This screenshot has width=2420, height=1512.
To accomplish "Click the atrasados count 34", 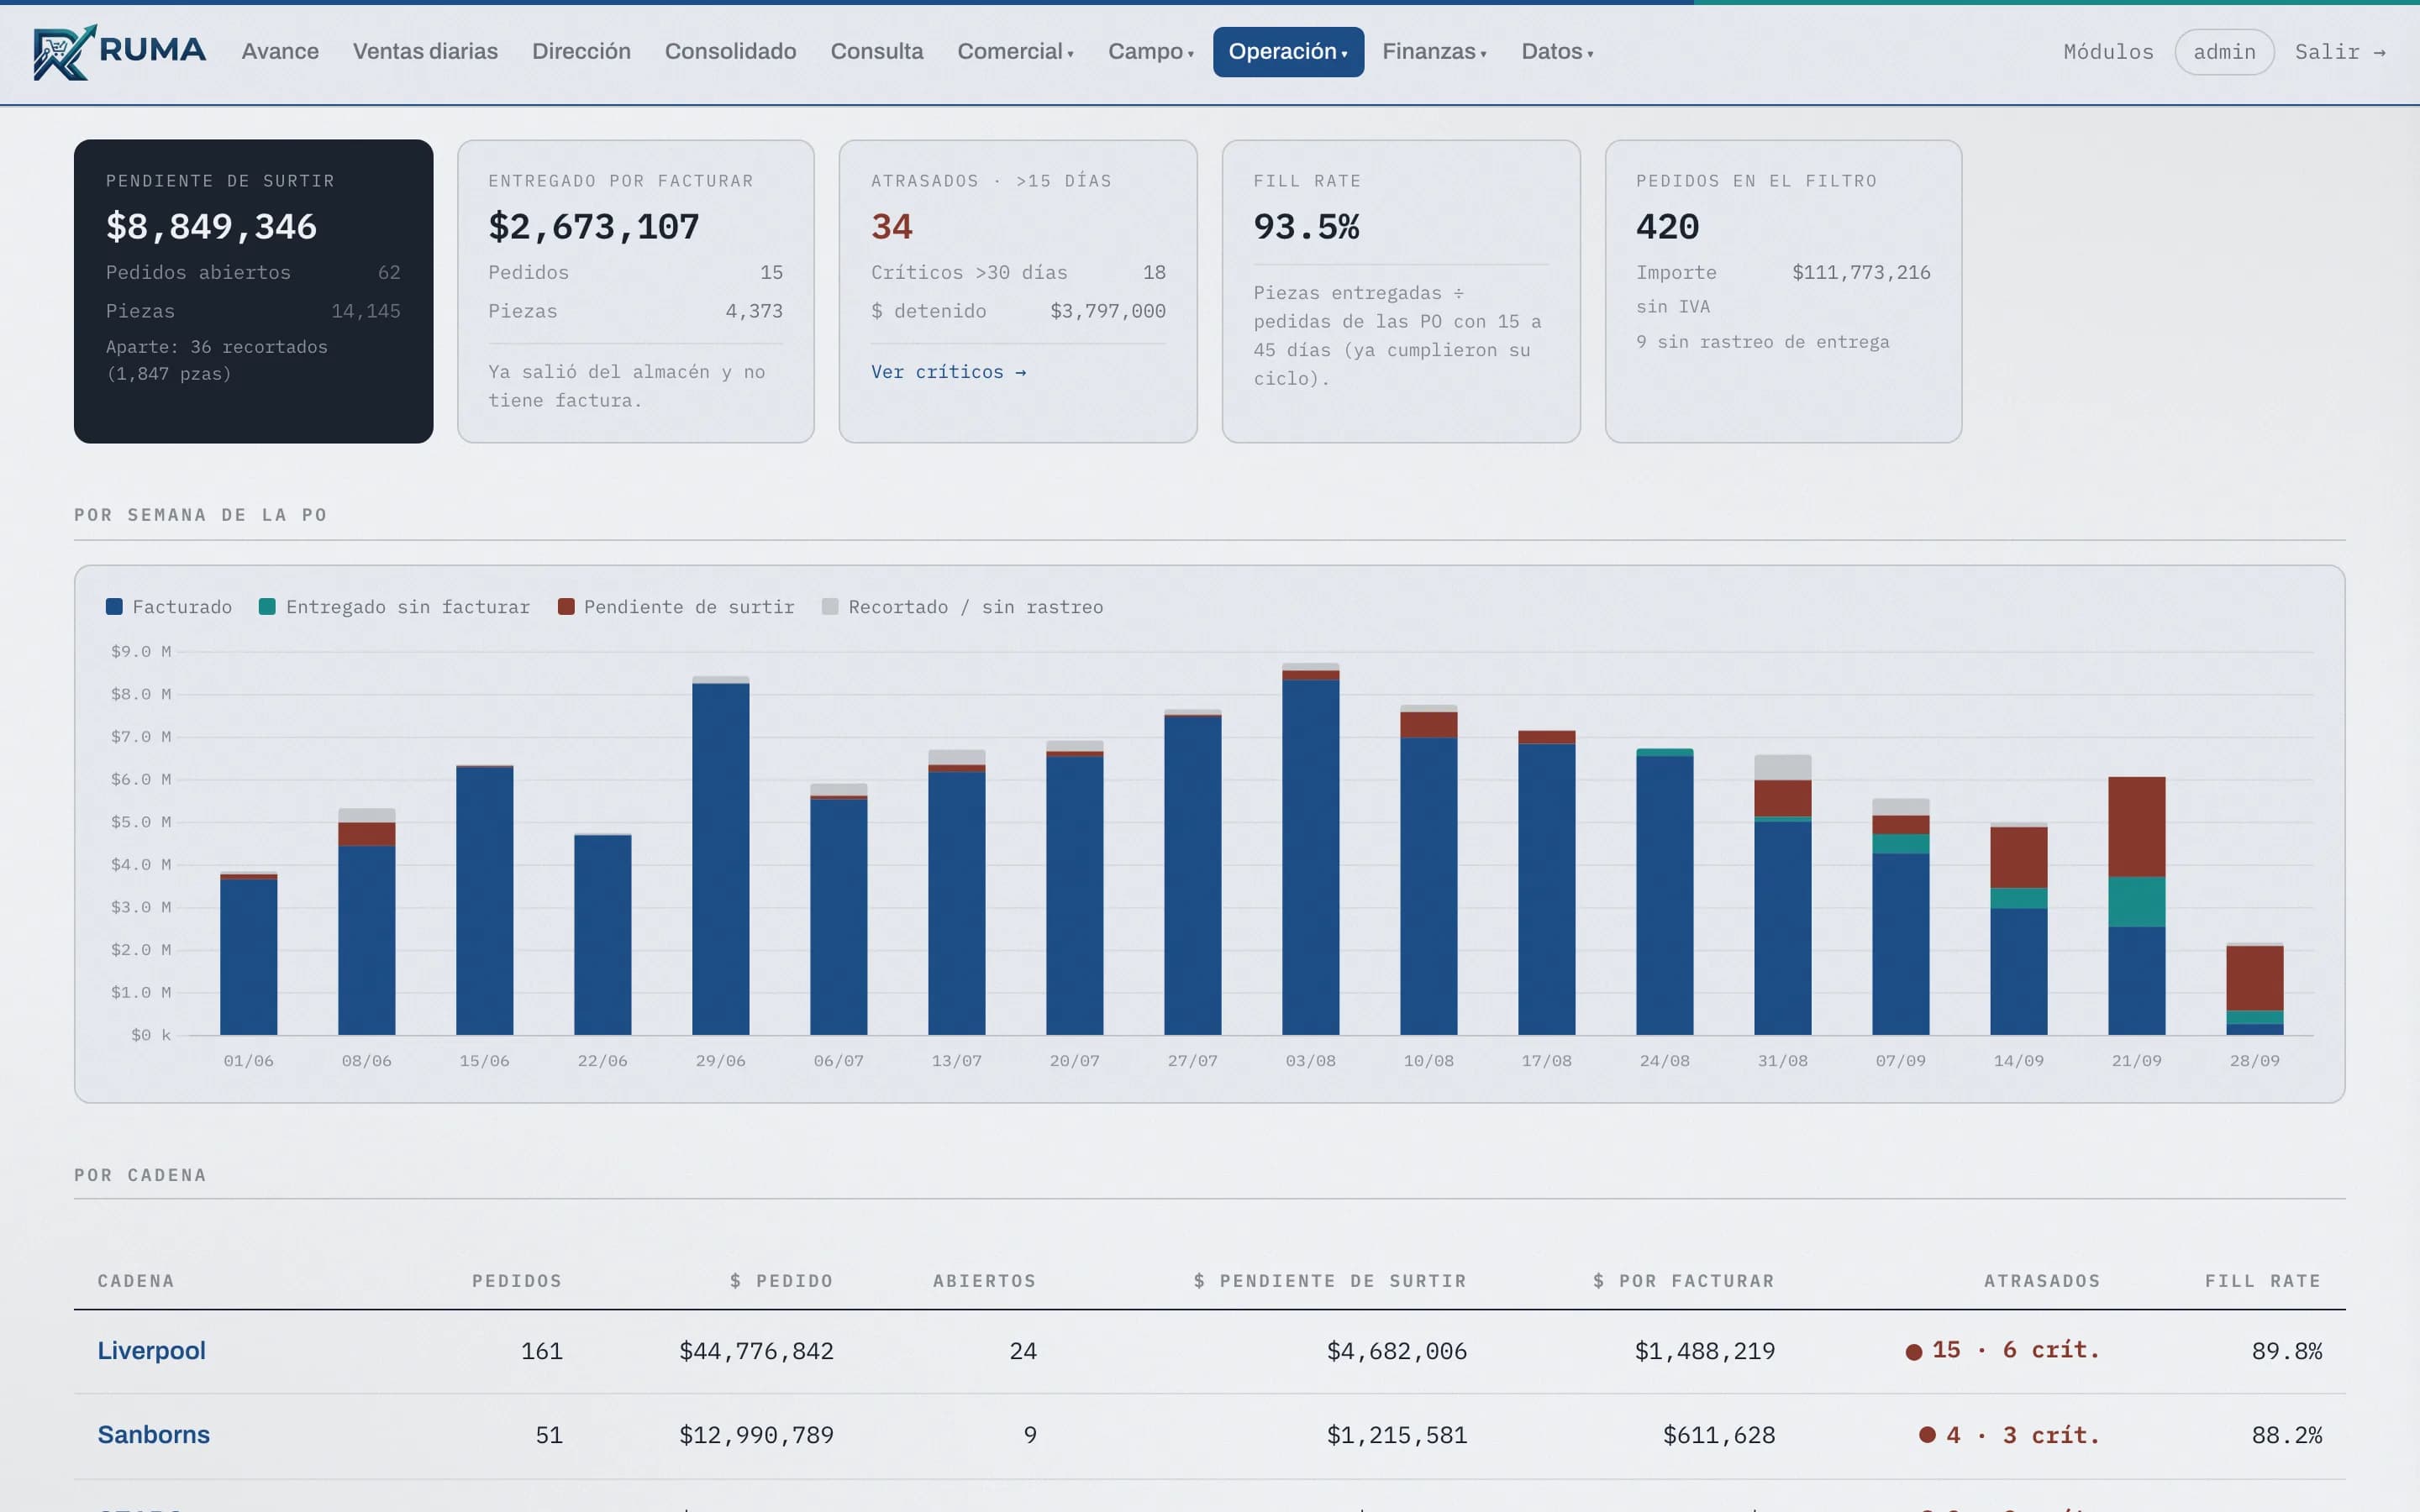I will [x=892, y=227].
